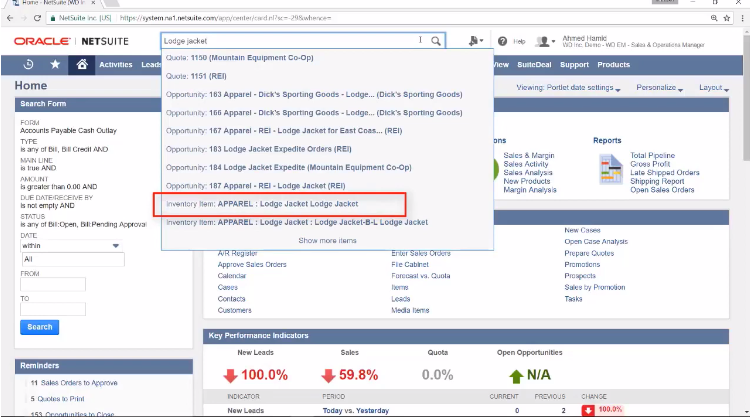This screenshot has width=750, height=417.
Task: Go to the Home house icon
Action: (82, 64)
